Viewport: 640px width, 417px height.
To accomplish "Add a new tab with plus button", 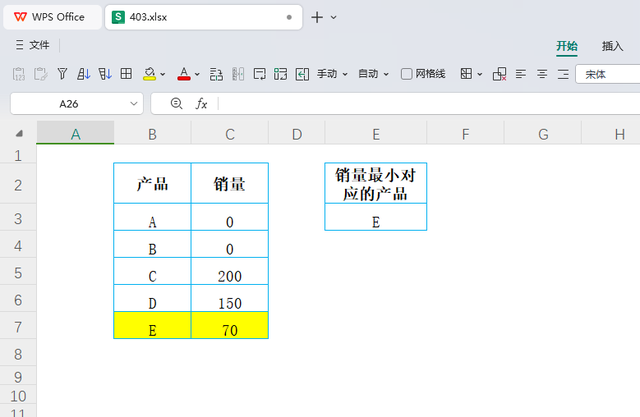I will [x=317, y=17].
